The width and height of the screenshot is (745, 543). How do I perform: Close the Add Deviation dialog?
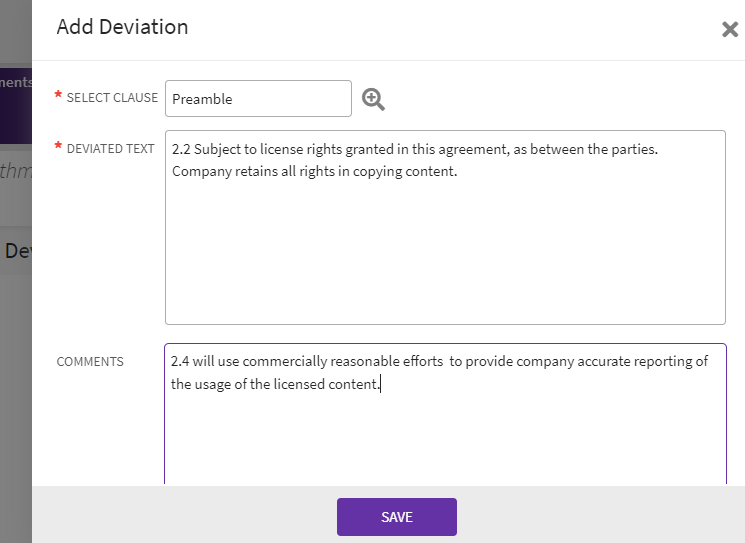[x=730, y=30]
